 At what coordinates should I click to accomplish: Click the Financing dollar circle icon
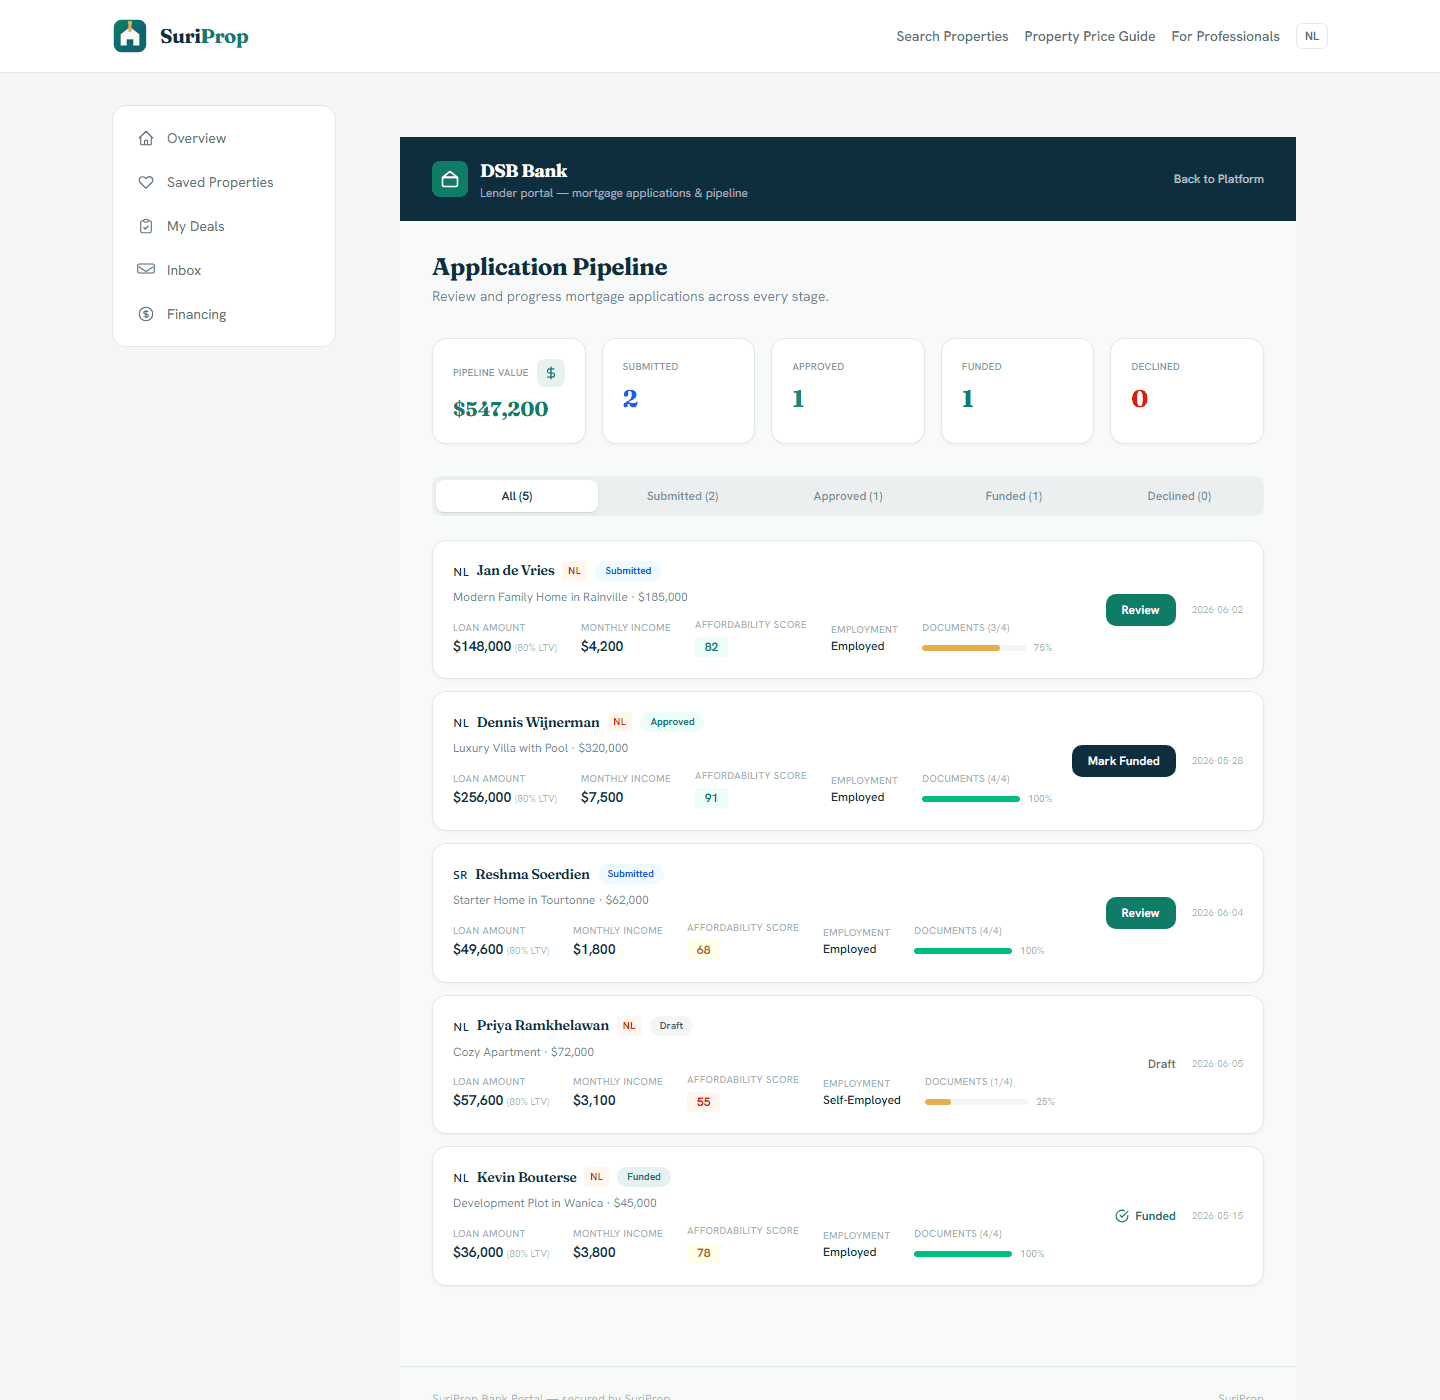click(146, 314)
